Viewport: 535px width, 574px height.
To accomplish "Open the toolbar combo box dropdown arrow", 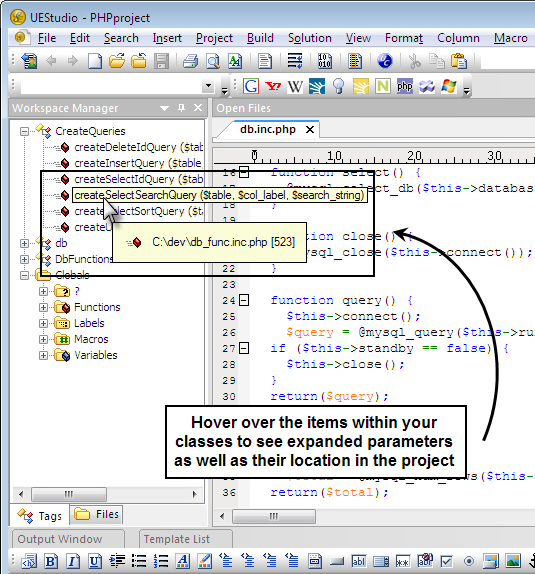I will [208, 86].
